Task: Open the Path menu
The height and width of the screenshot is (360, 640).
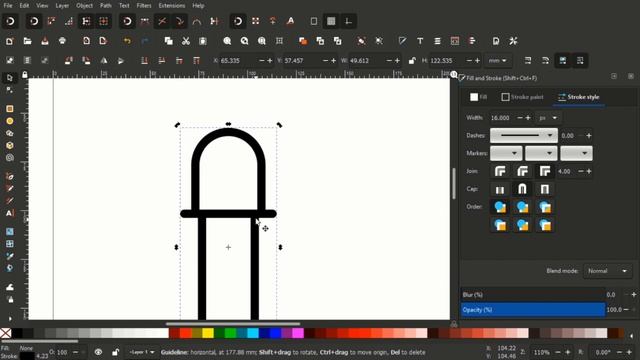Action: pyautogui.click(x=106, y=6)
